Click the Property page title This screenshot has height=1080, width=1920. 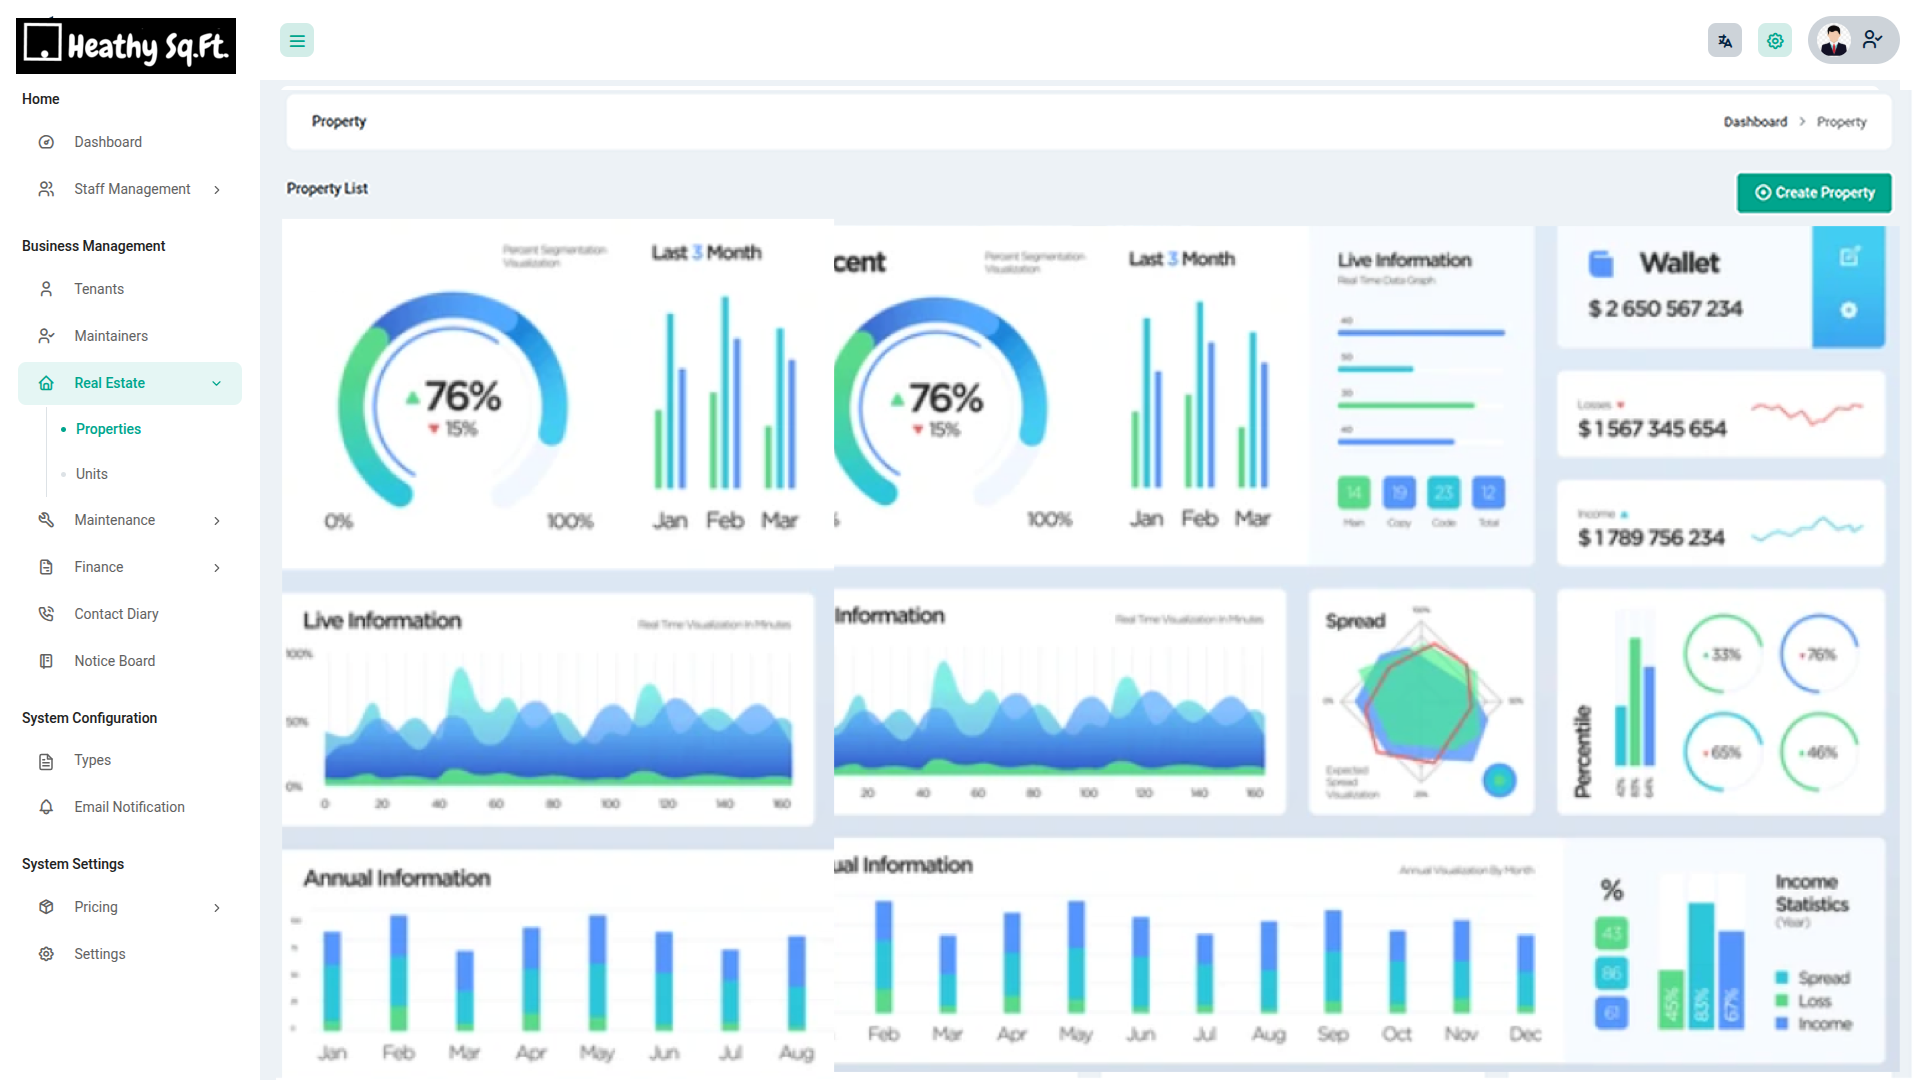point(339,121)
